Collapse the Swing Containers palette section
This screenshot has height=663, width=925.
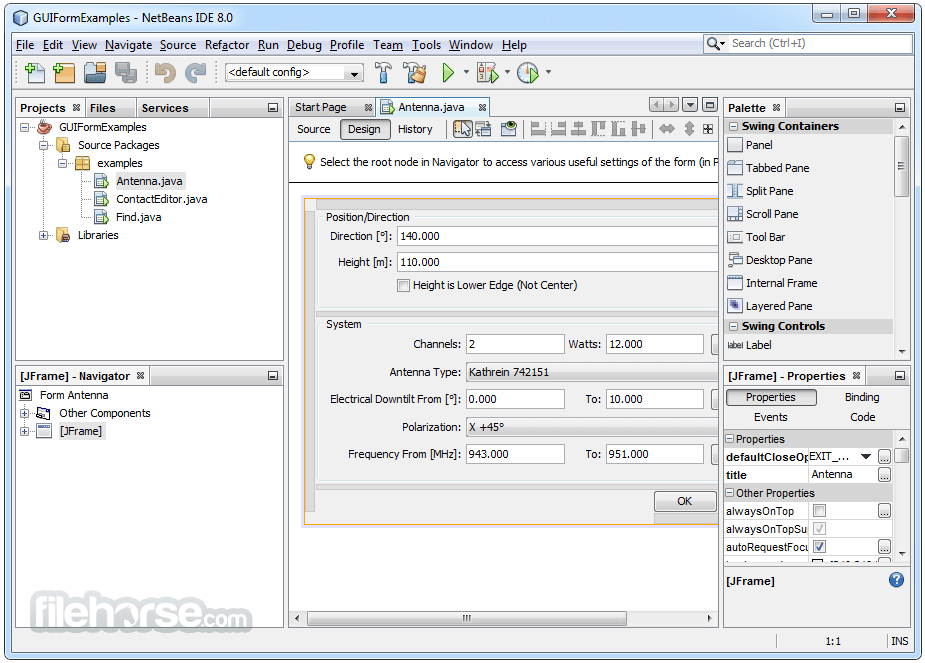[x=733, y=126]
